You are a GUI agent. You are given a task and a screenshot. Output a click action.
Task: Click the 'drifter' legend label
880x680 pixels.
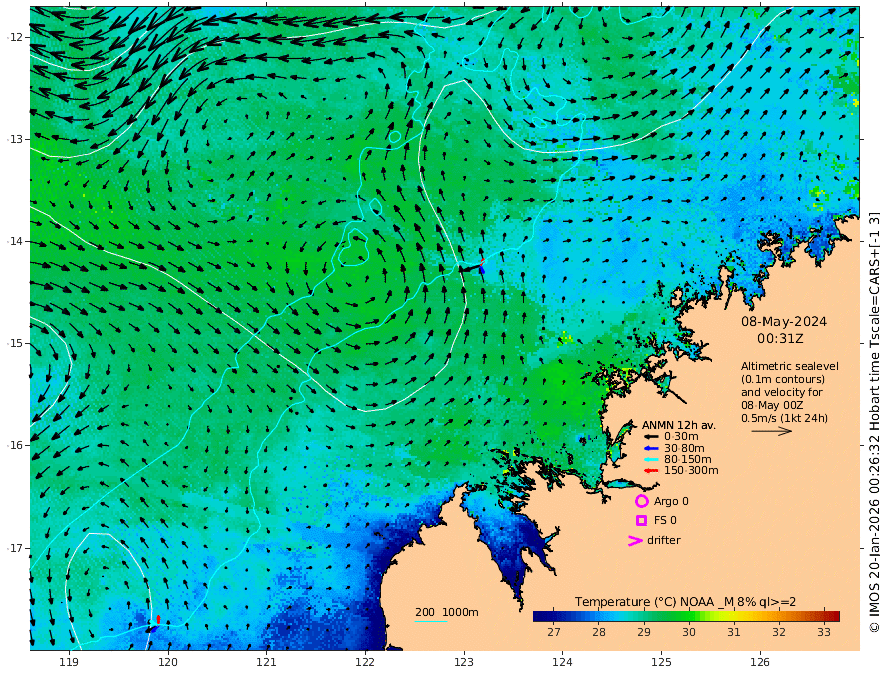point(663,540)
